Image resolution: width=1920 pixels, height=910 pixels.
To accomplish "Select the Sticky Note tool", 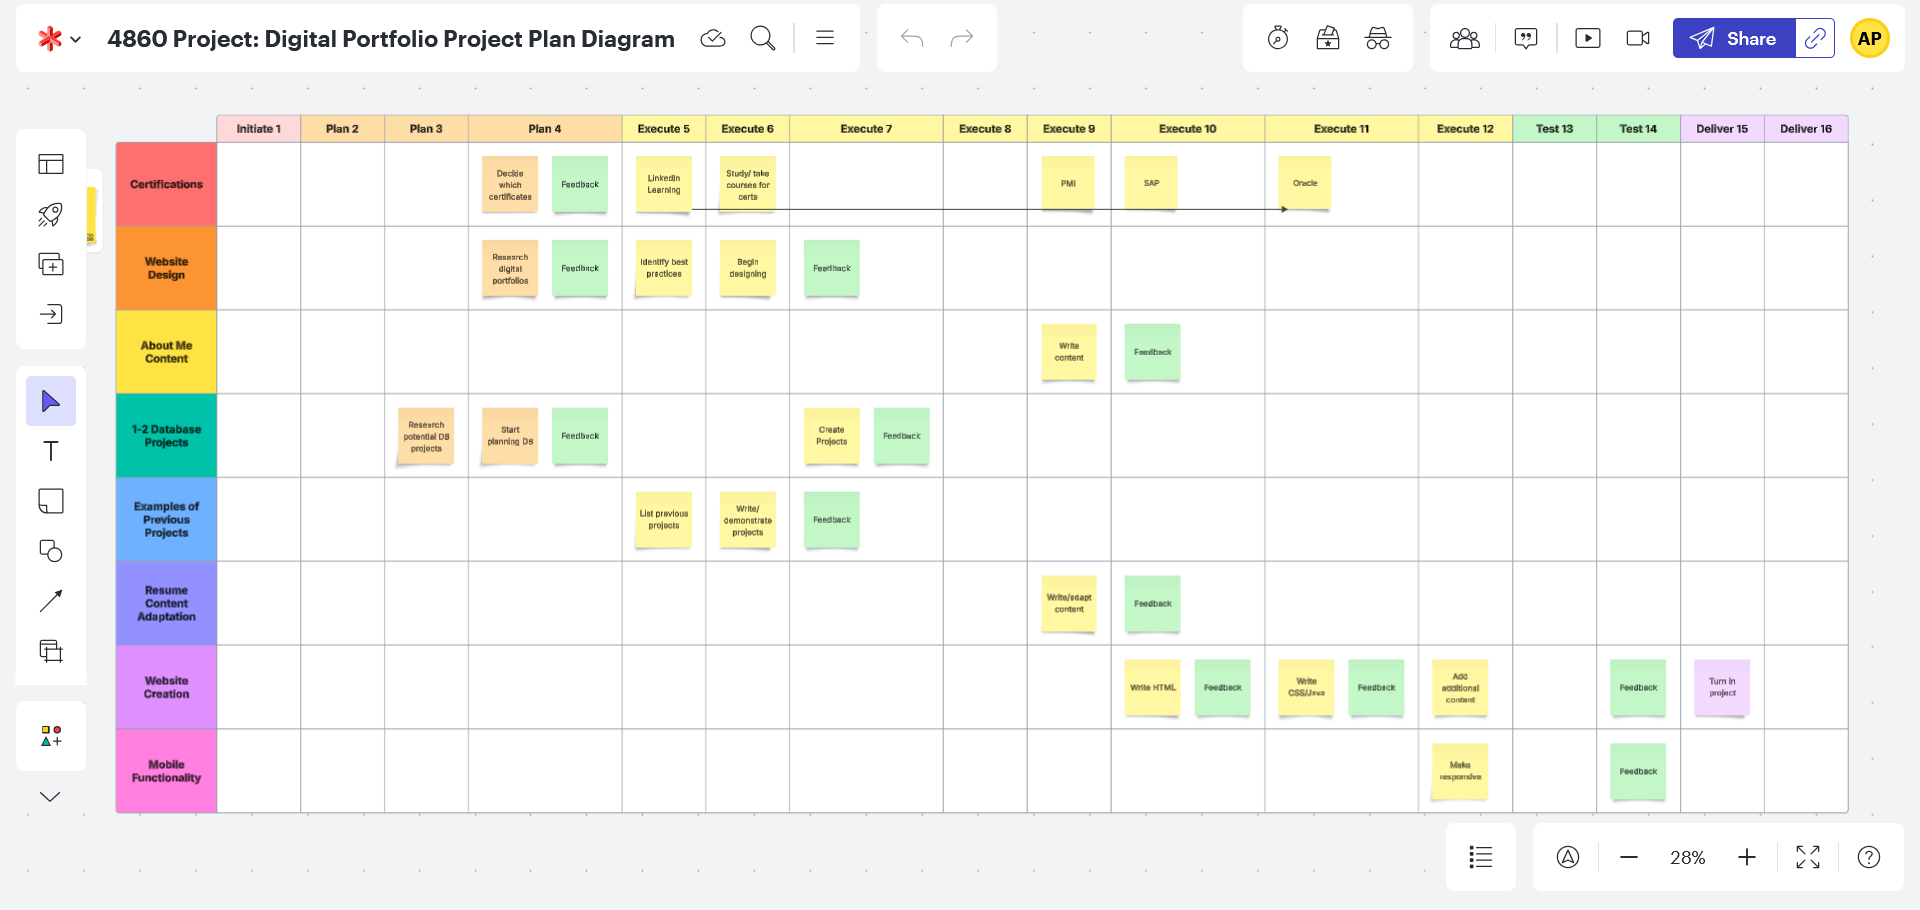I will [51, 501].
